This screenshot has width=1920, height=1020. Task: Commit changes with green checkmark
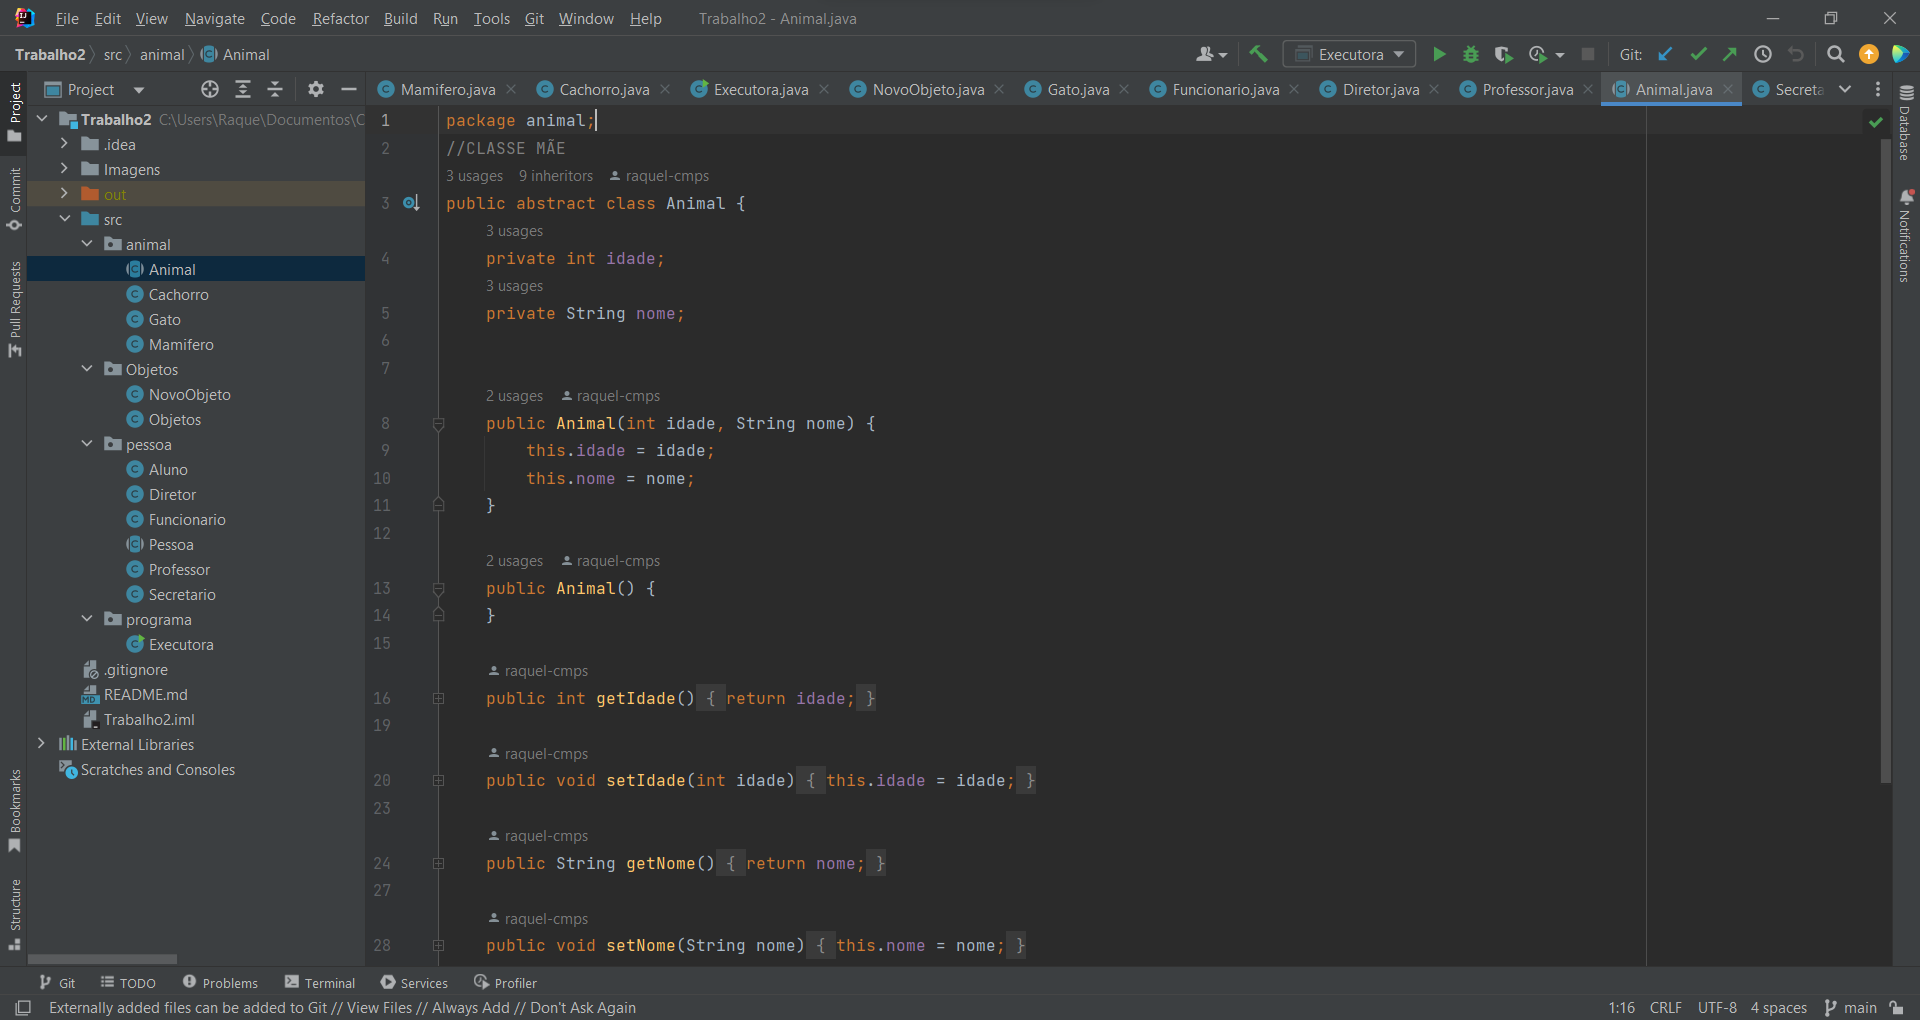click(x=1698, y=54)
